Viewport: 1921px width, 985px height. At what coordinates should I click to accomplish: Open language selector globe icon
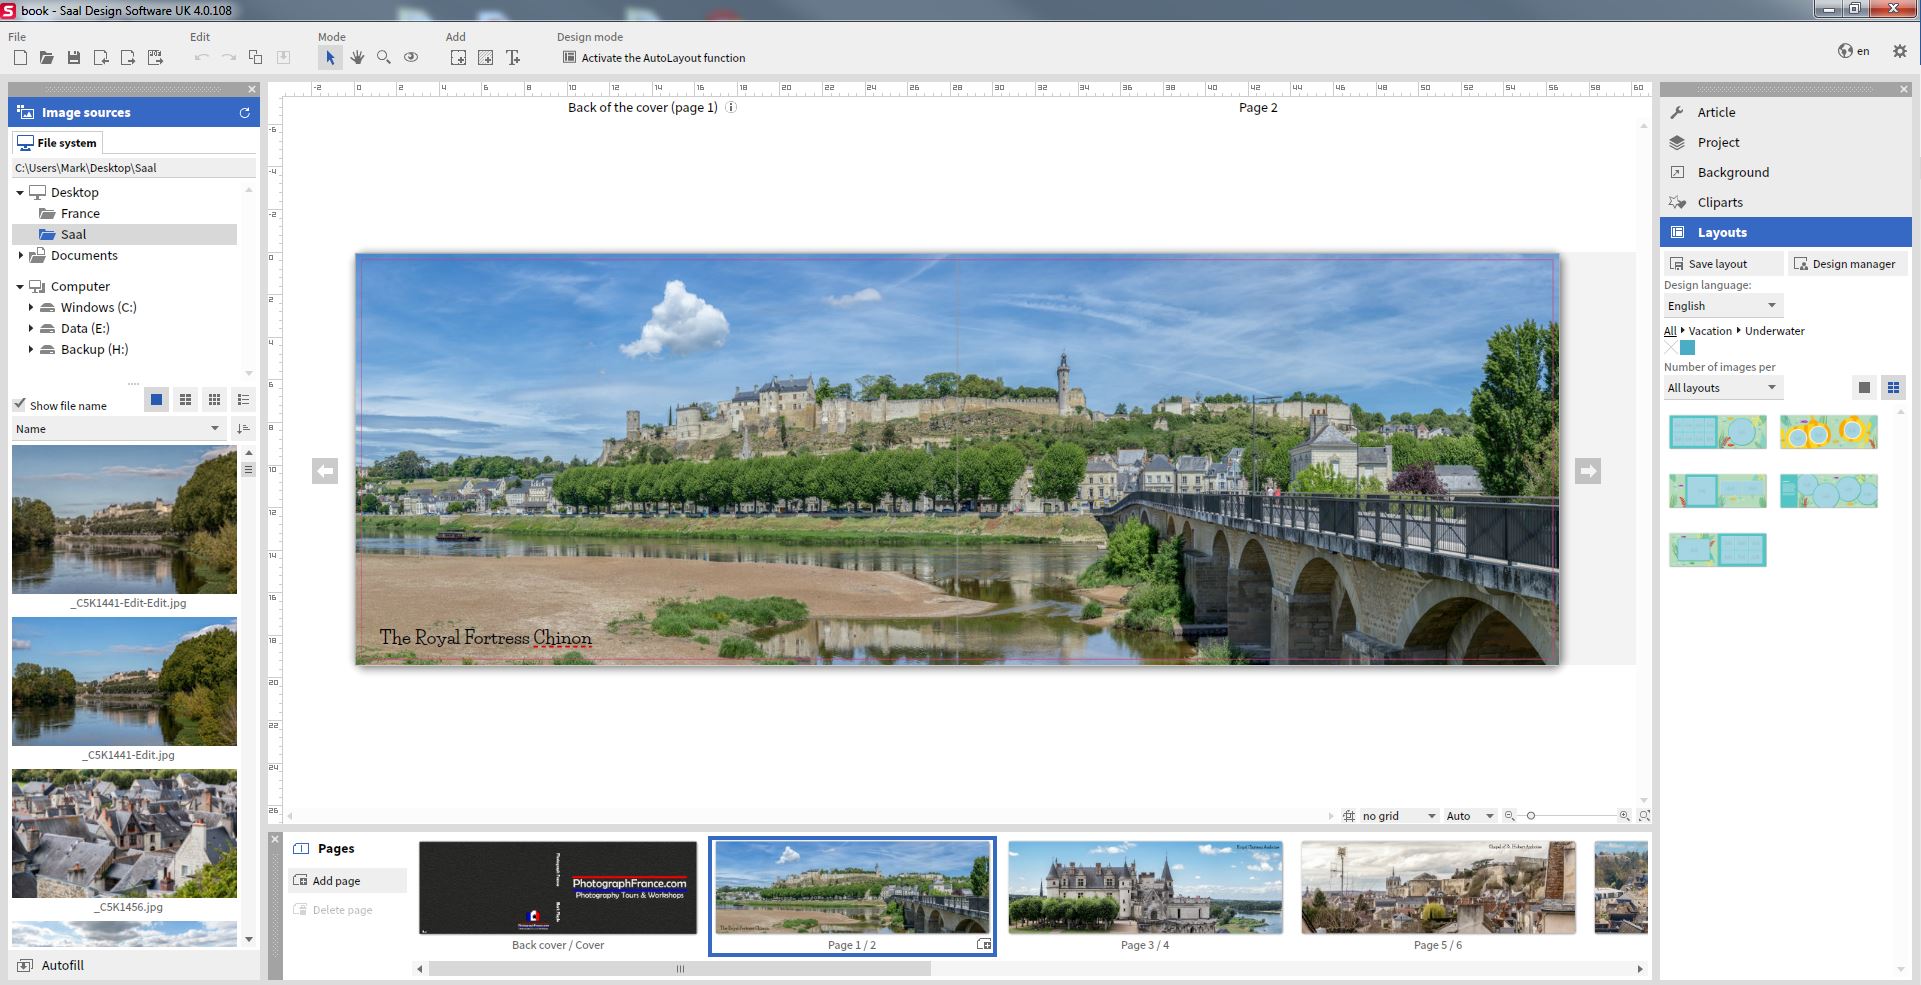(x=1853, y=51)
